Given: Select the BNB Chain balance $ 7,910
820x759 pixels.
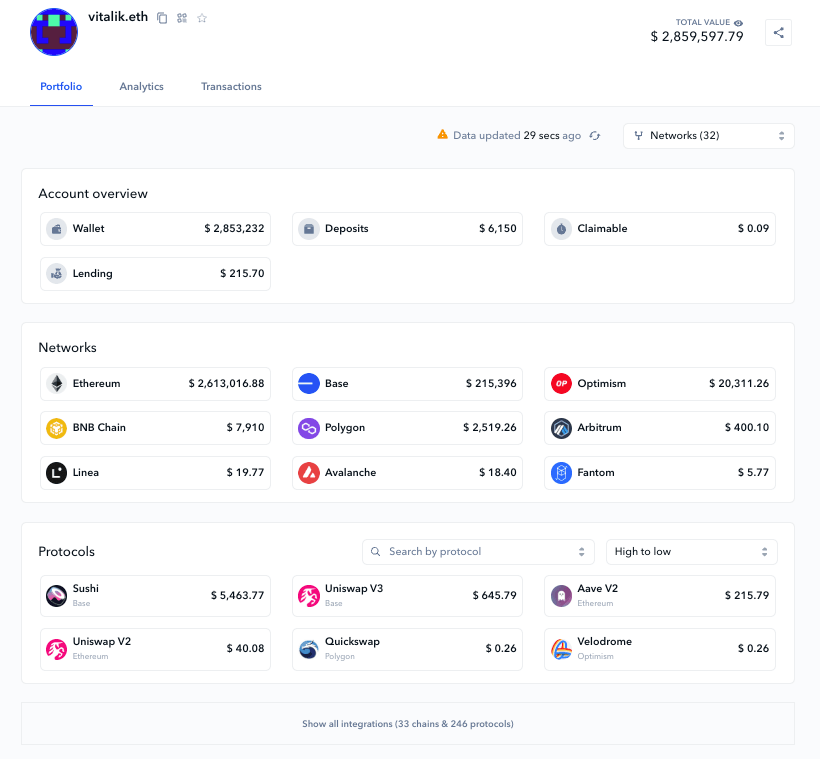Looking at the screenshot, I should coord(245,428).
